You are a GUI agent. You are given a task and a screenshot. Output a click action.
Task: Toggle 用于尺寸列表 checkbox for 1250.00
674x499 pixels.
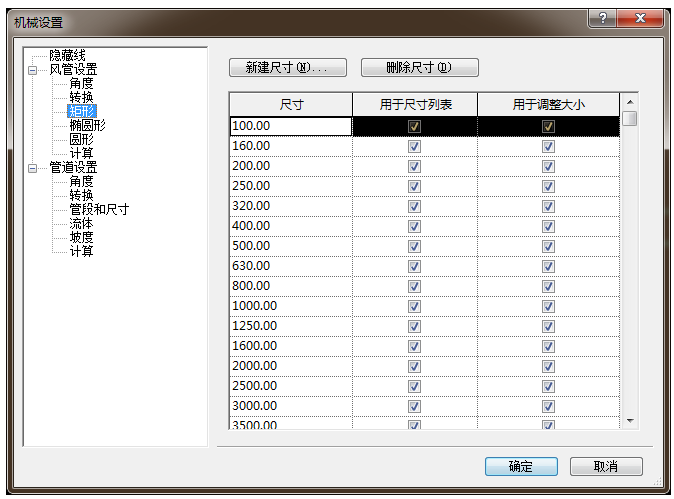(414, 326)
